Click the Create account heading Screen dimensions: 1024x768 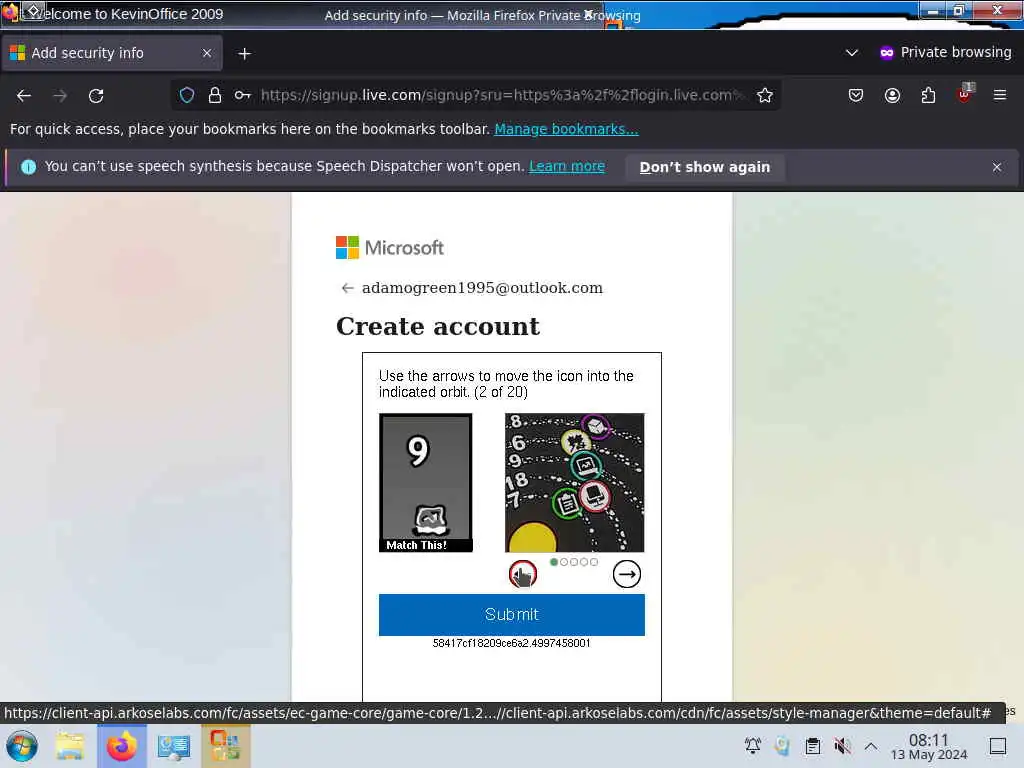tap(438, 327)
